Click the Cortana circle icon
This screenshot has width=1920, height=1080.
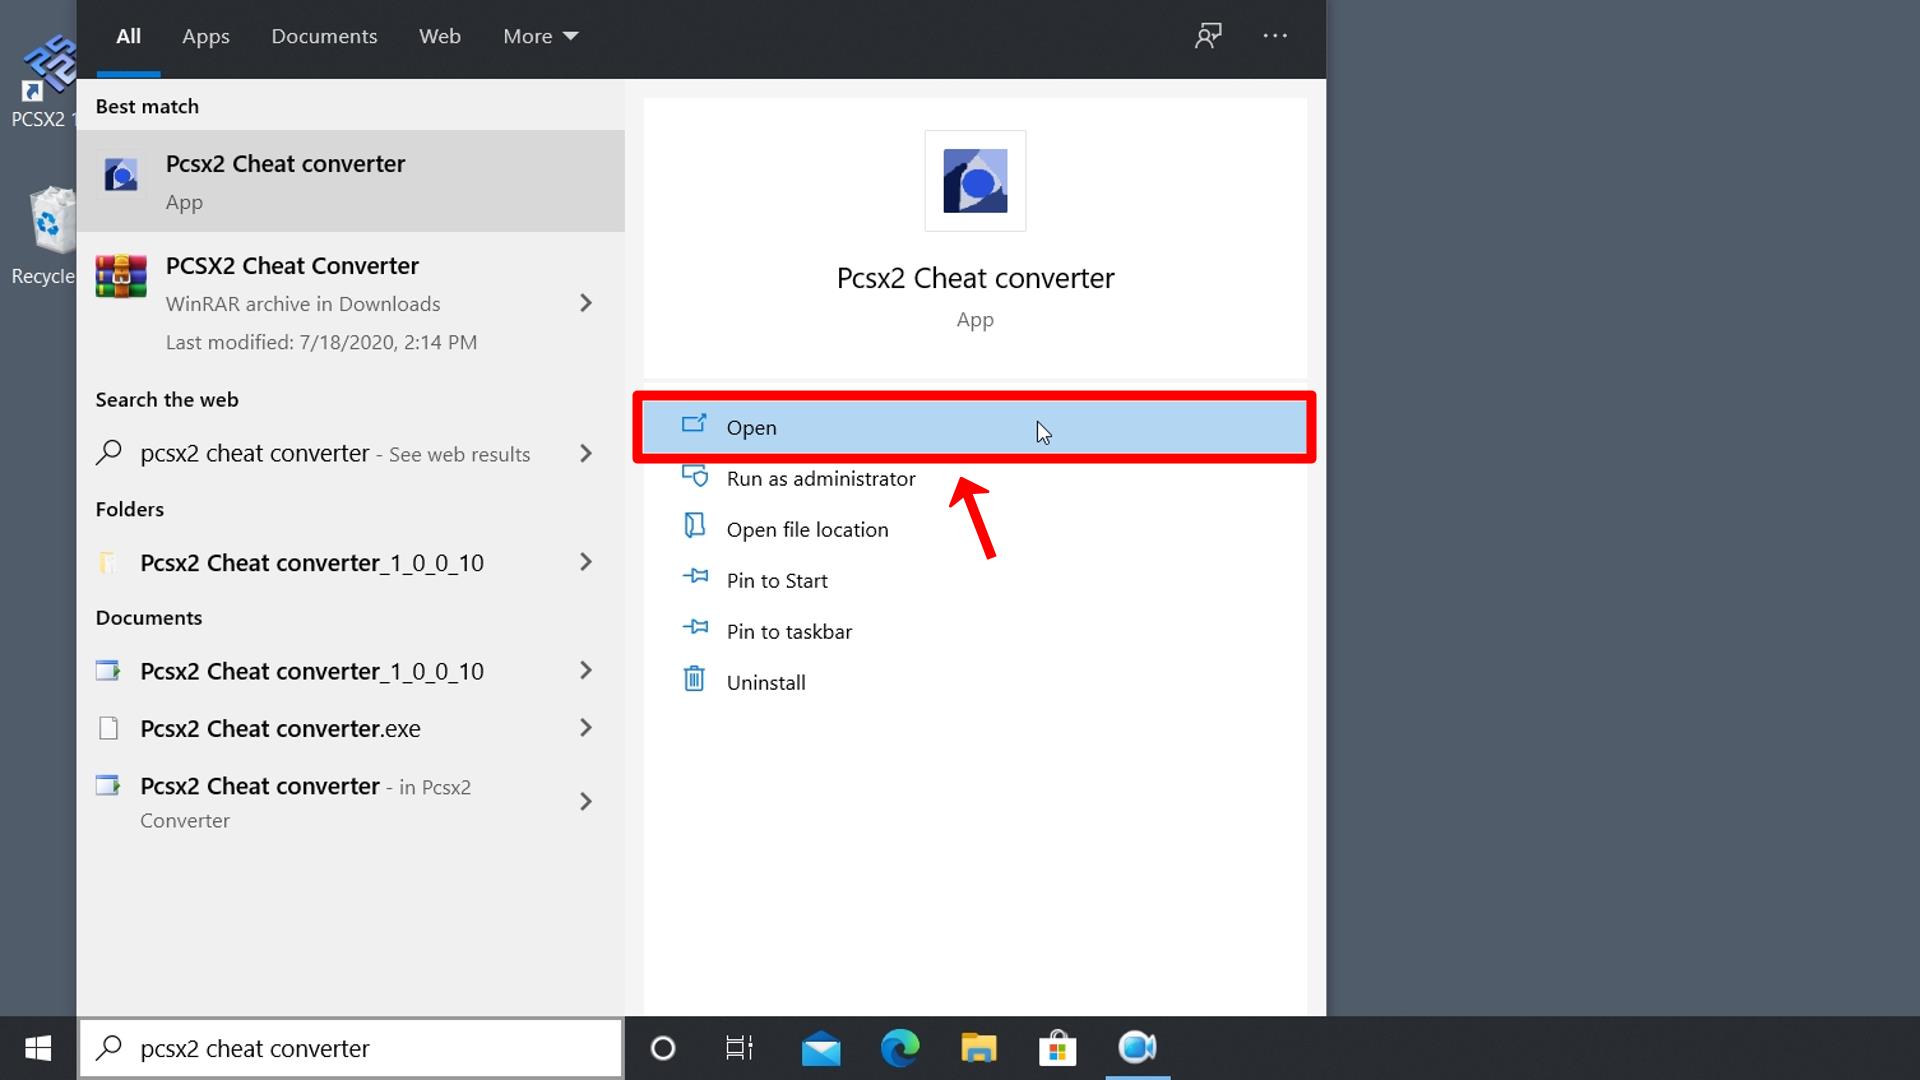point(663,1048)
